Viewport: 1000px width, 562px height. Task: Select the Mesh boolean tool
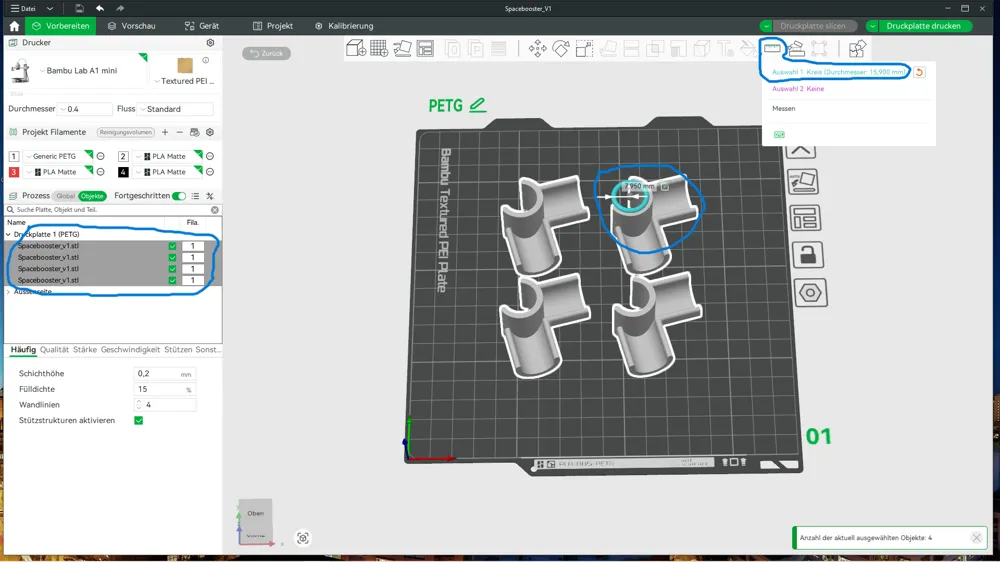pos(655,48)
